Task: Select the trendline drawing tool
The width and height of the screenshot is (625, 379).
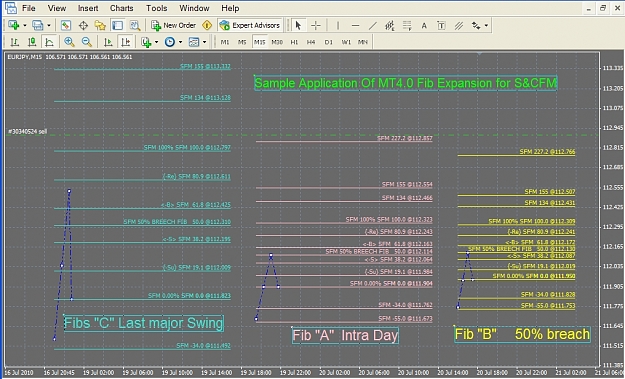Action: coord(372,26)
